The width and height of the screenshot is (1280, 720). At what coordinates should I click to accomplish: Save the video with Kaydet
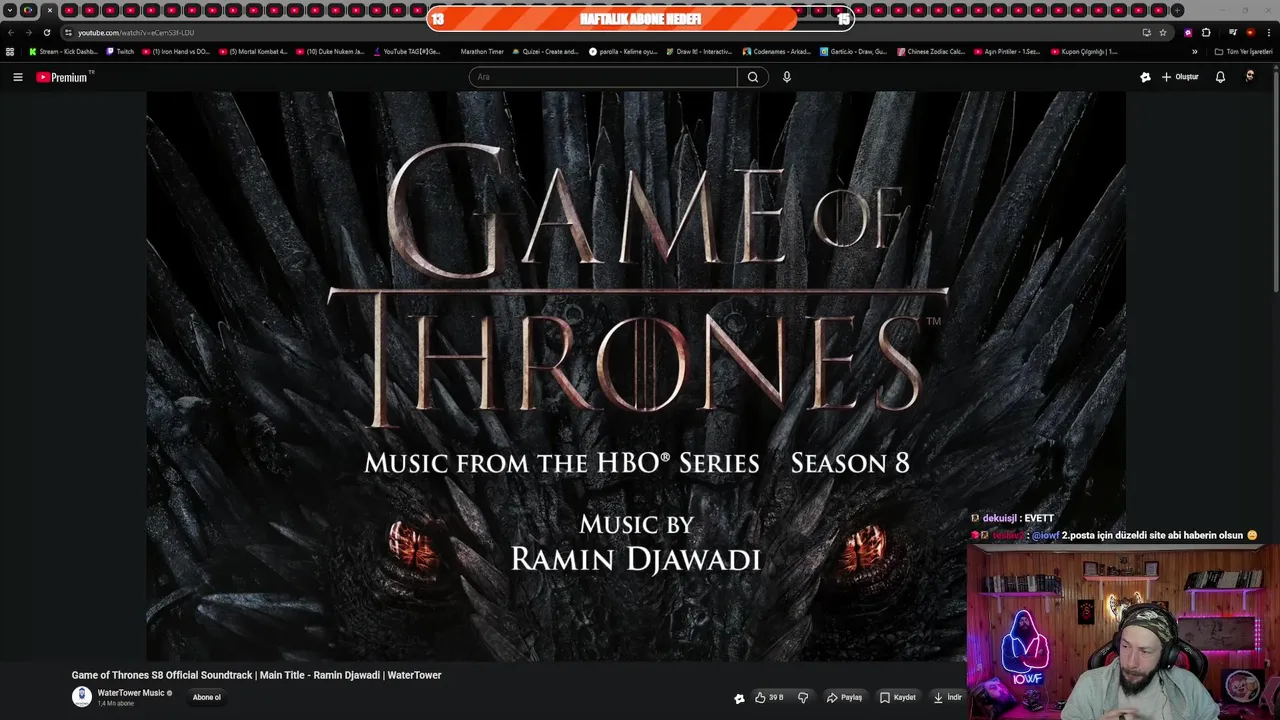coord(898,698)
